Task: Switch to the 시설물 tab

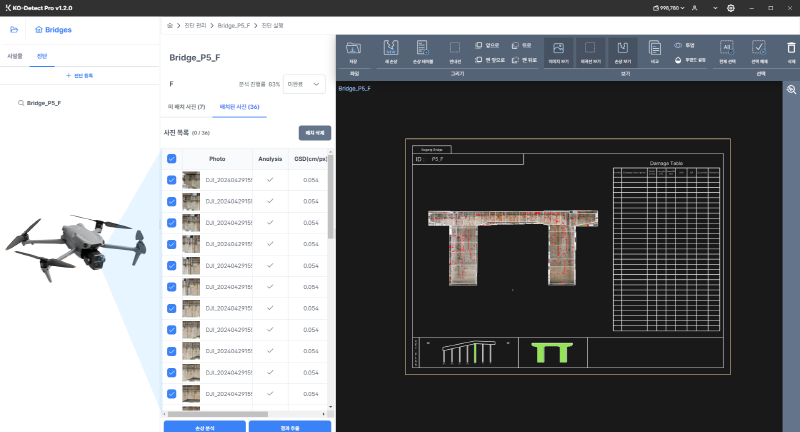Action: pos(15,56)
